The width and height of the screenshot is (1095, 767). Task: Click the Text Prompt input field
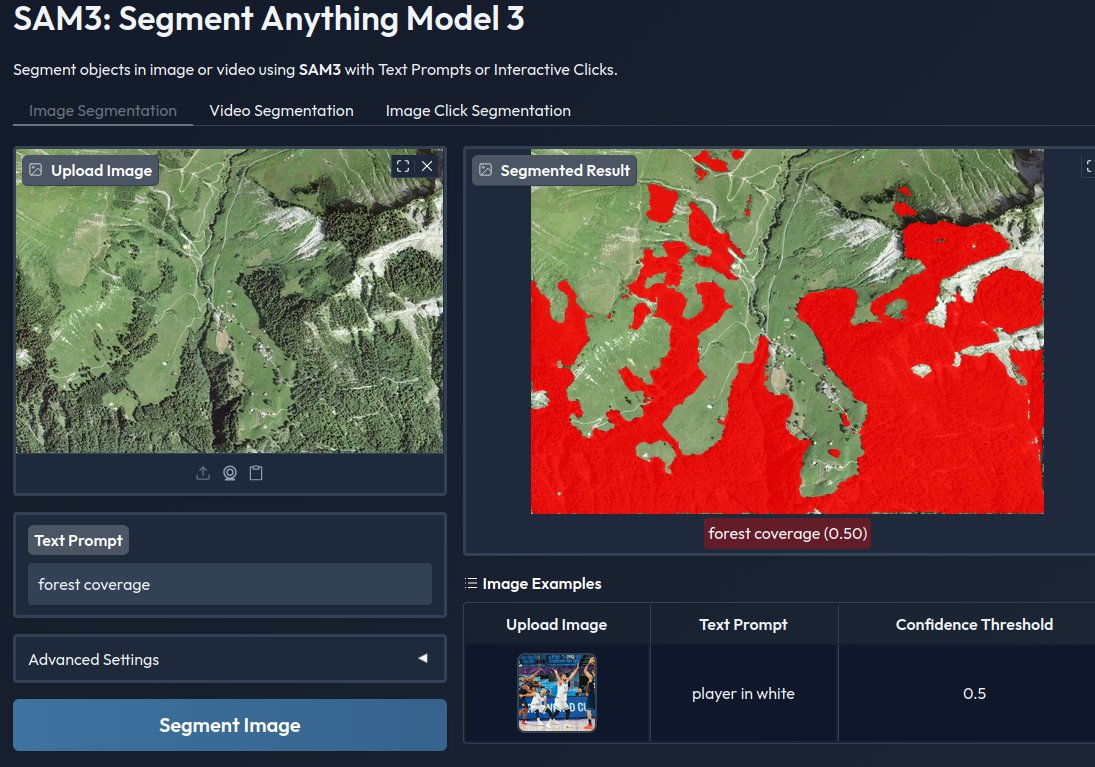coord(230,584)
